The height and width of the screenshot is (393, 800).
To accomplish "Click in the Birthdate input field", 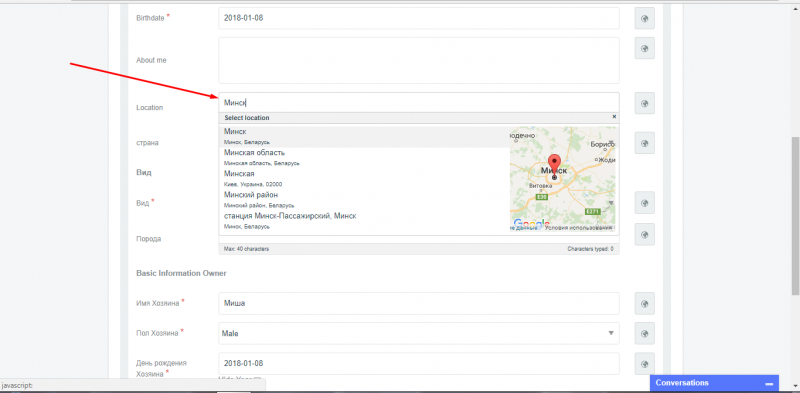I will pos(419,18).
